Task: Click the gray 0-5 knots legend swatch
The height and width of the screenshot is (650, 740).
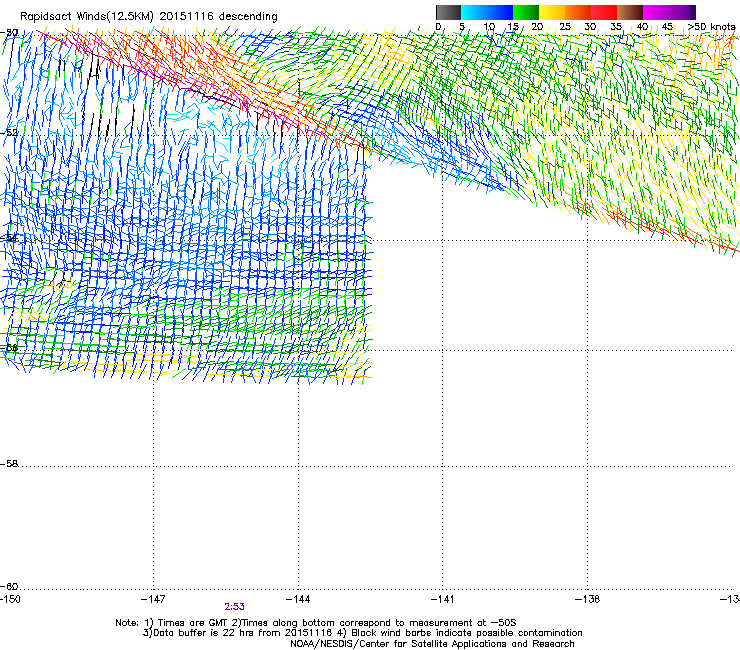Action: click(x=448, y=12)
